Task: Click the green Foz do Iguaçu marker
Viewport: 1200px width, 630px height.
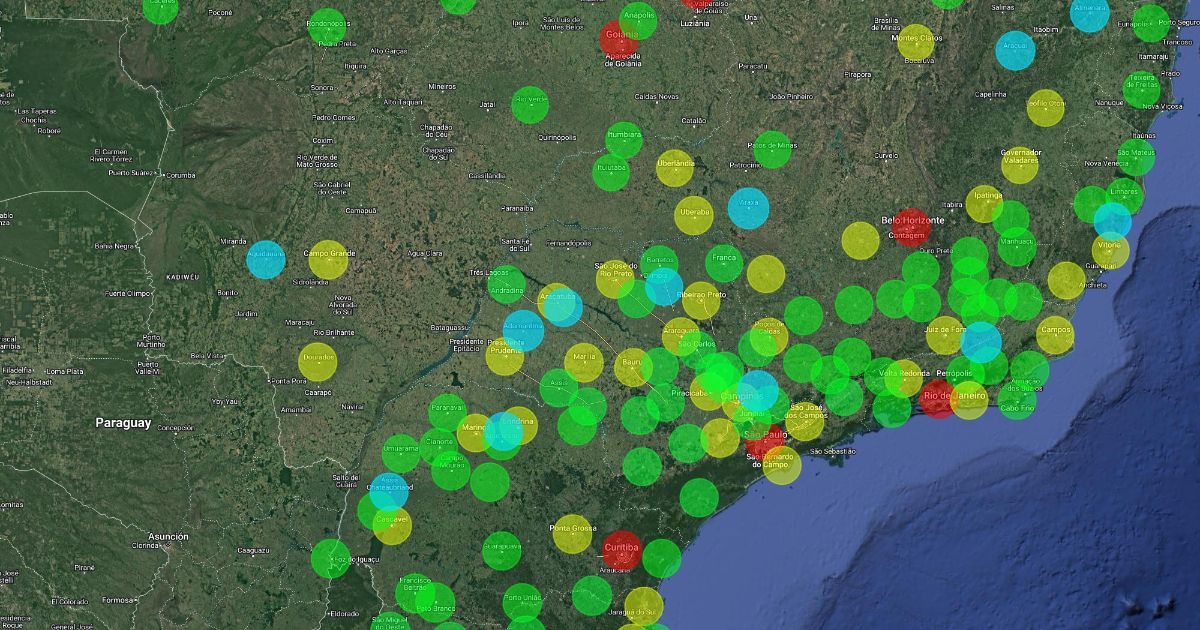Action: (x=330, y=559)
